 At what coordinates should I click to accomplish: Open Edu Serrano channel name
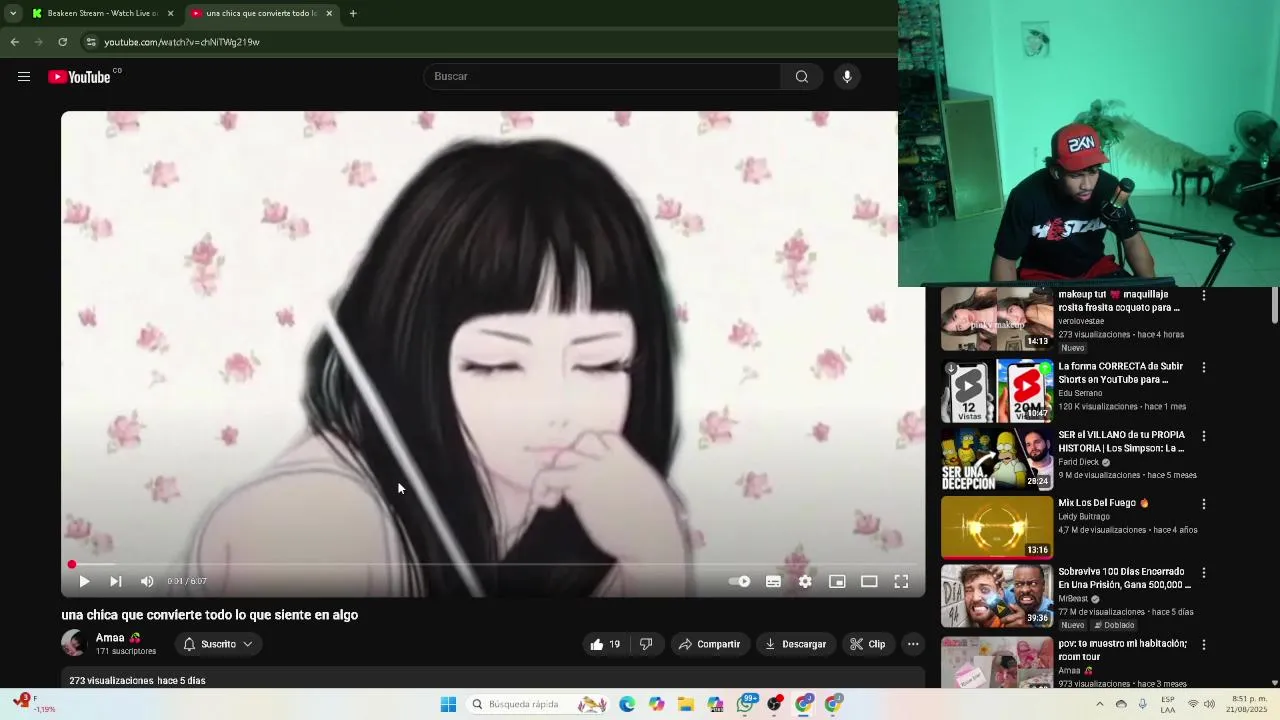pyautogui.click(x=1080, y=393)
